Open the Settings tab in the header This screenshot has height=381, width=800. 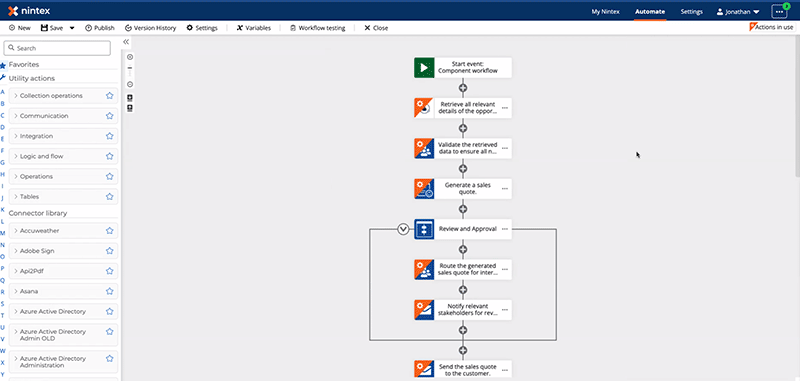pyautogui.click(x=691, y=11)
